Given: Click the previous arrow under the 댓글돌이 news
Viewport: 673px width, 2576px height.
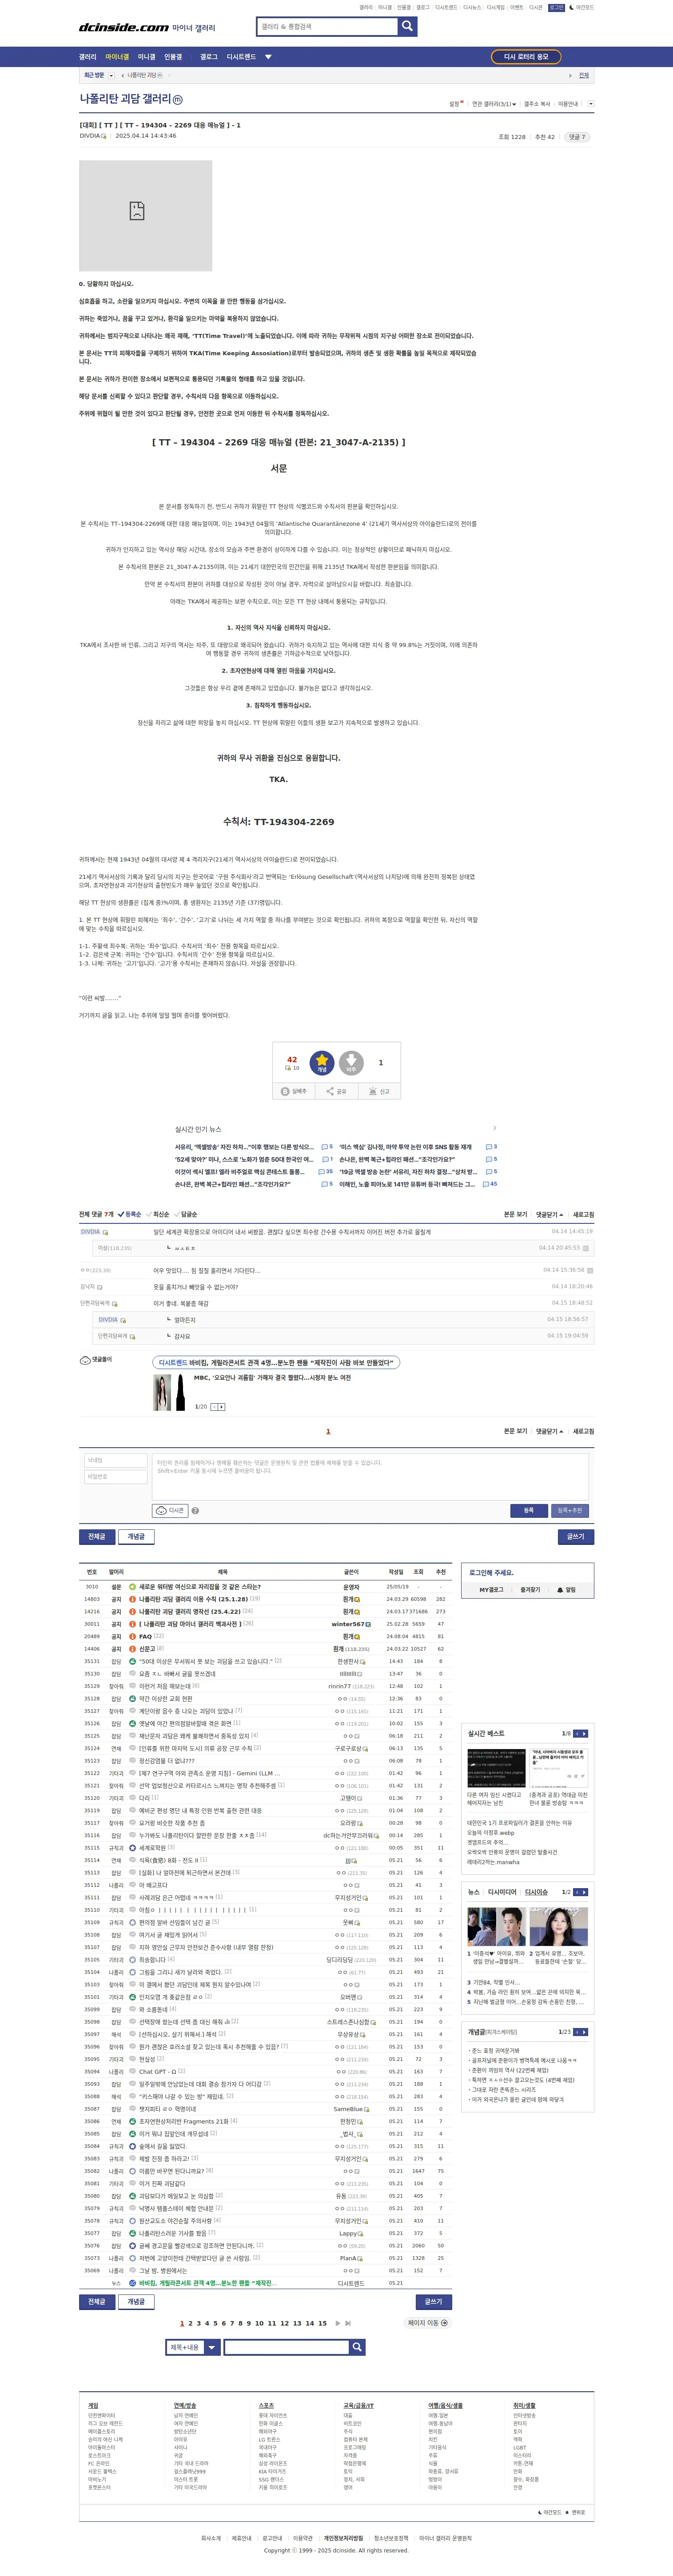Looking at the screenshot, I should 214,1407.
